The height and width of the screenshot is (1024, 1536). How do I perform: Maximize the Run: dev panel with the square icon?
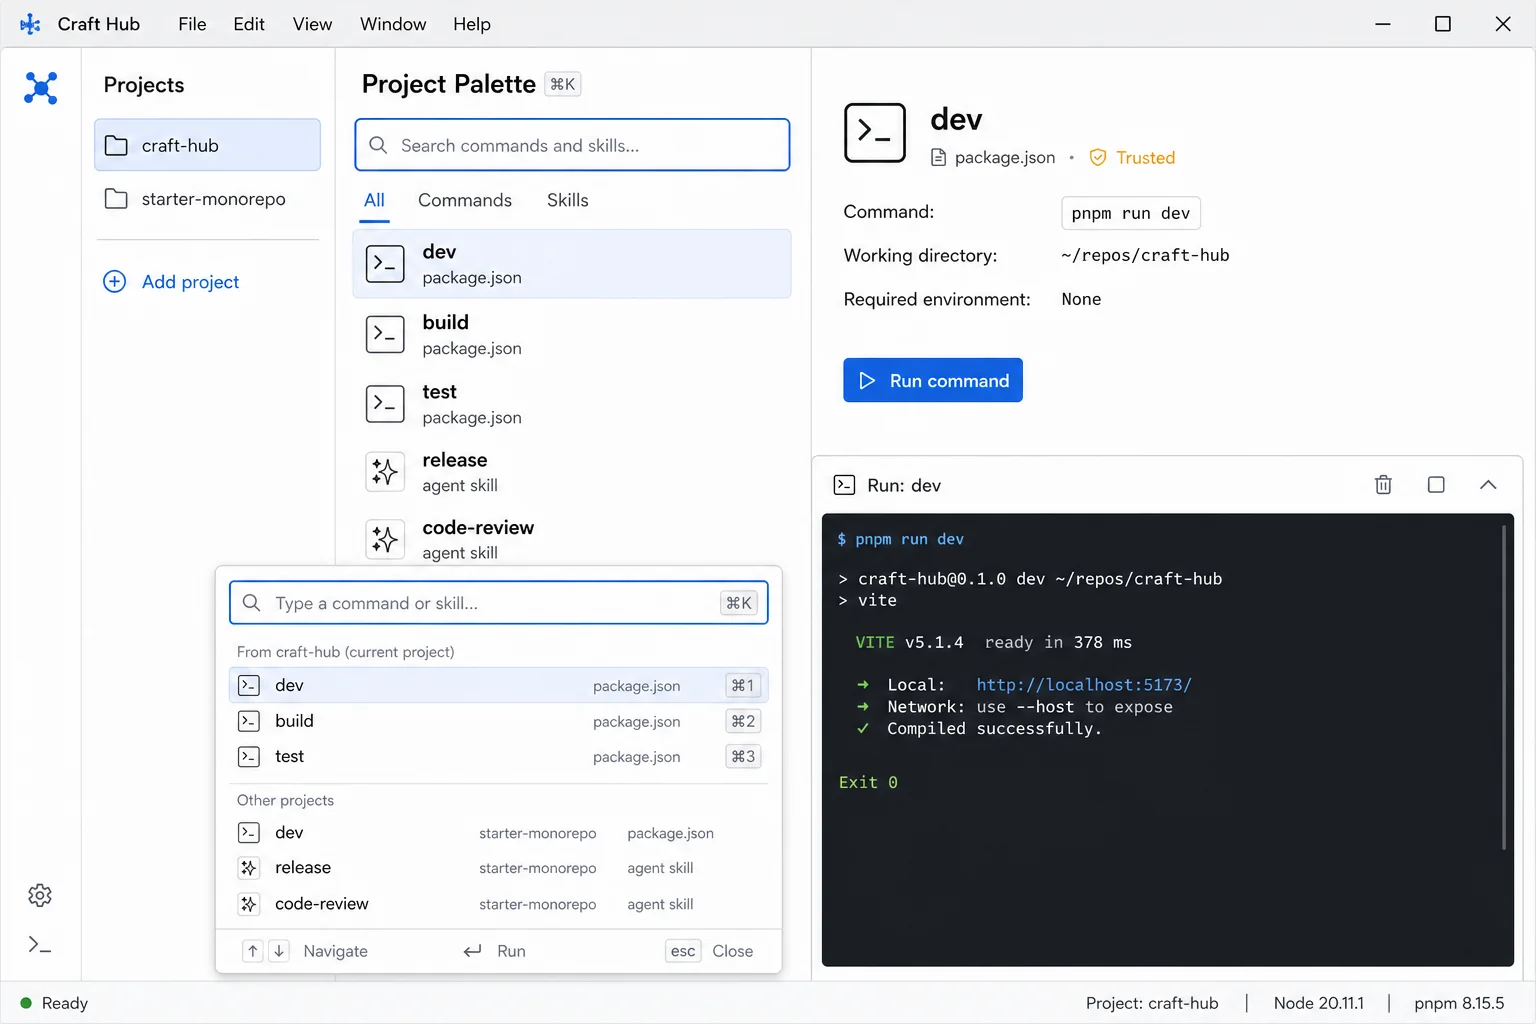(1436, 485)
